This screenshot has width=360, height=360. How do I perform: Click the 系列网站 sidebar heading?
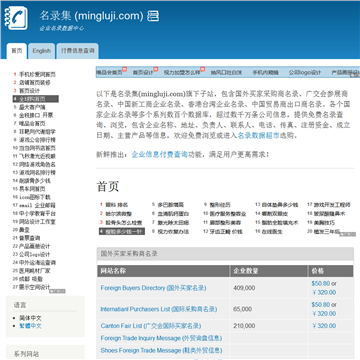(26, 354)
